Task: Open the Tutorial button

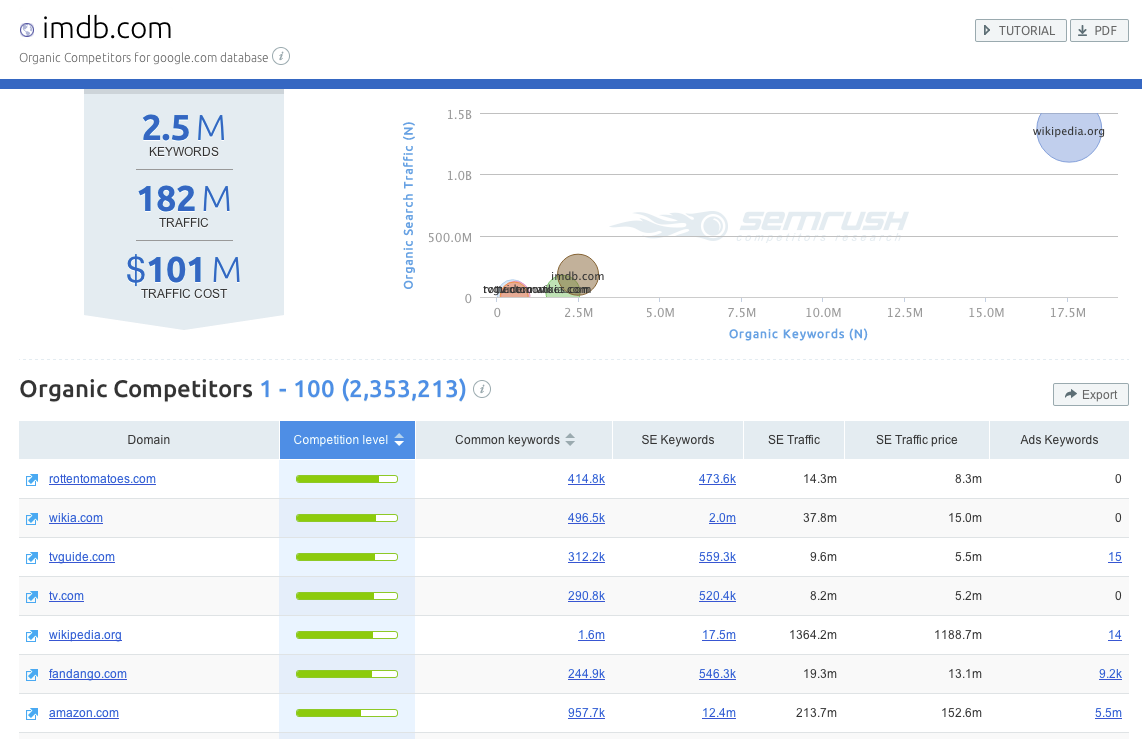Action: pyautogui.click(x=1020, y=31)
